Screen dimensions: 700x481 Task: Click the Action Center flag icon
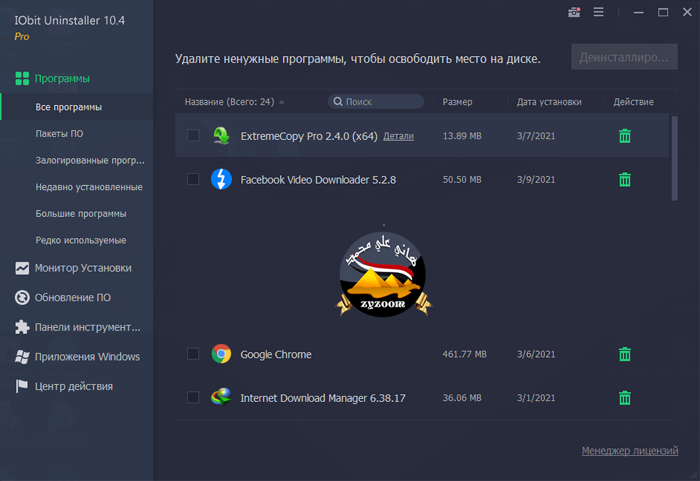pyautogui.click(x=21, y=386)
